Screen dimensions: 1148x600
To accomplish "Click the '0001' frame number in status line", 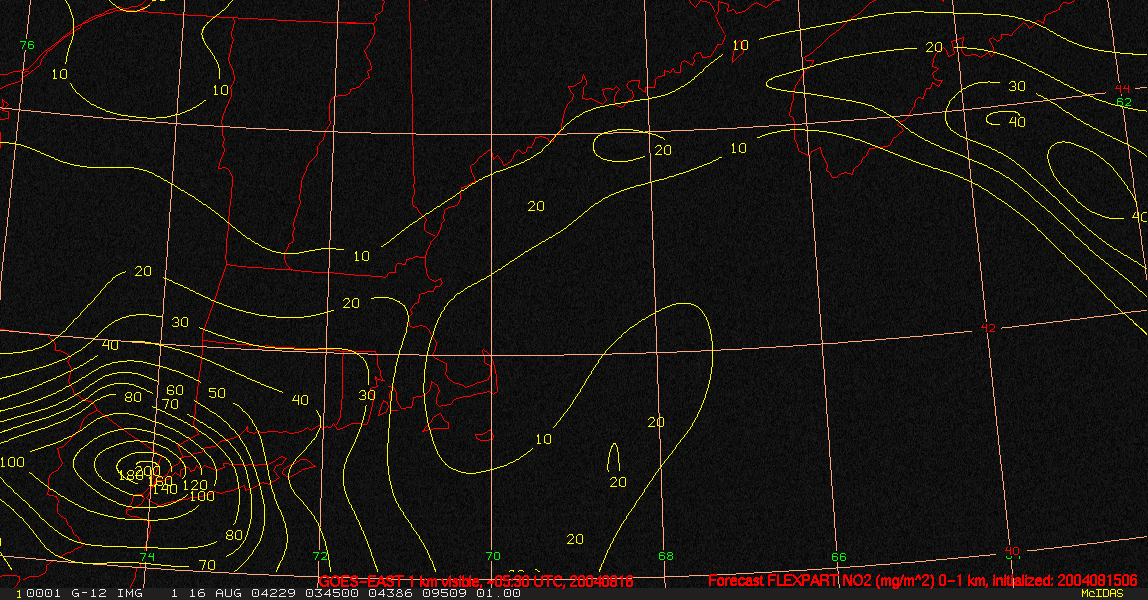I will 43,593.
